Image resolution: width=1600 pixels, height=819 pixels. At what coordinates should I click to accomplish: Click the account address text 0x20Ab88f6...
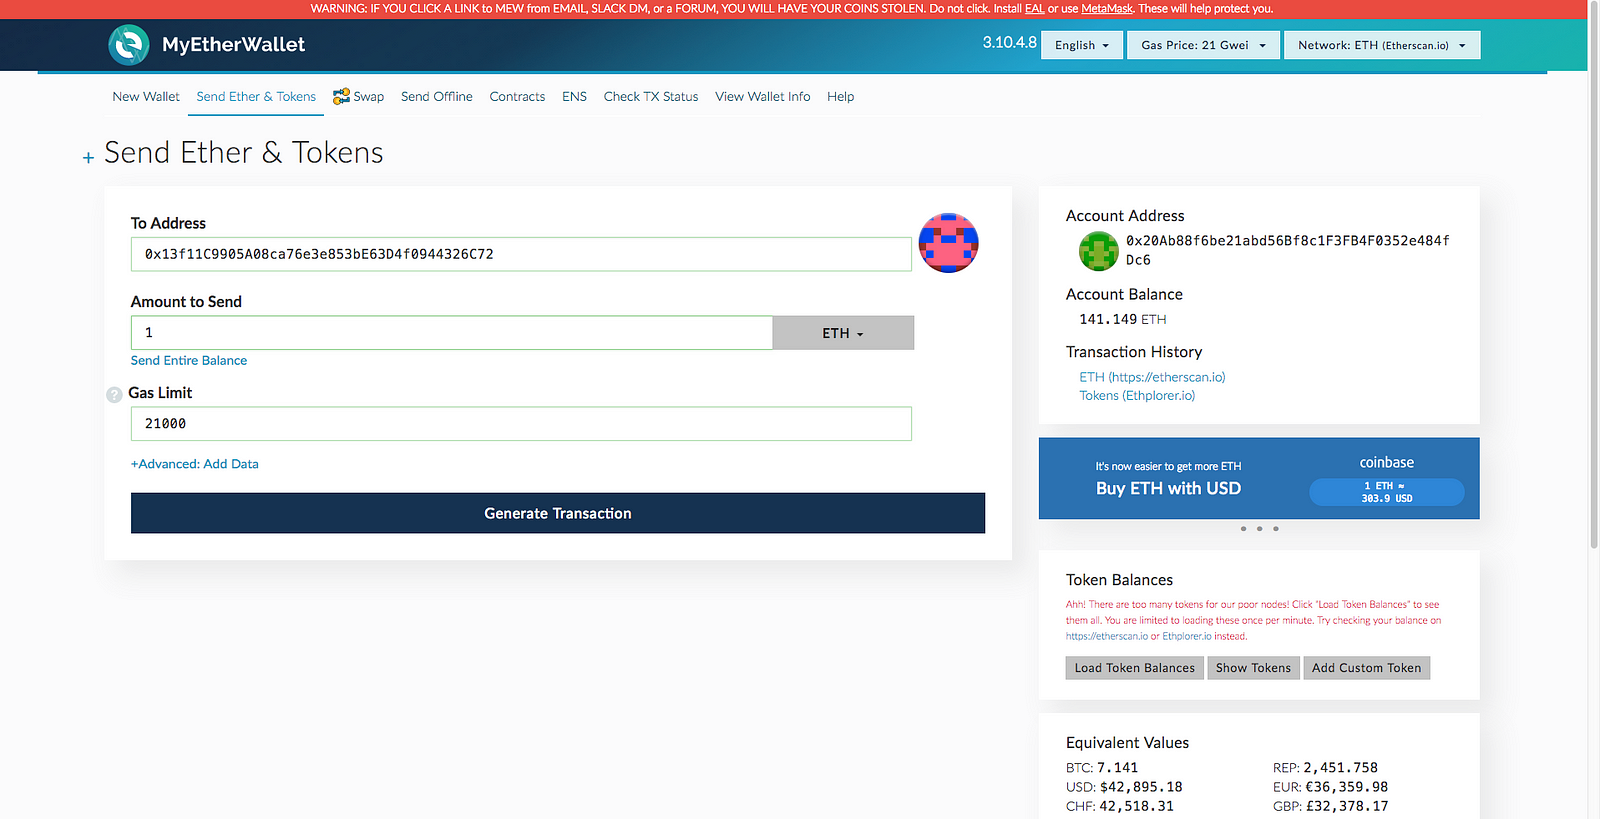click(1288, 250)
